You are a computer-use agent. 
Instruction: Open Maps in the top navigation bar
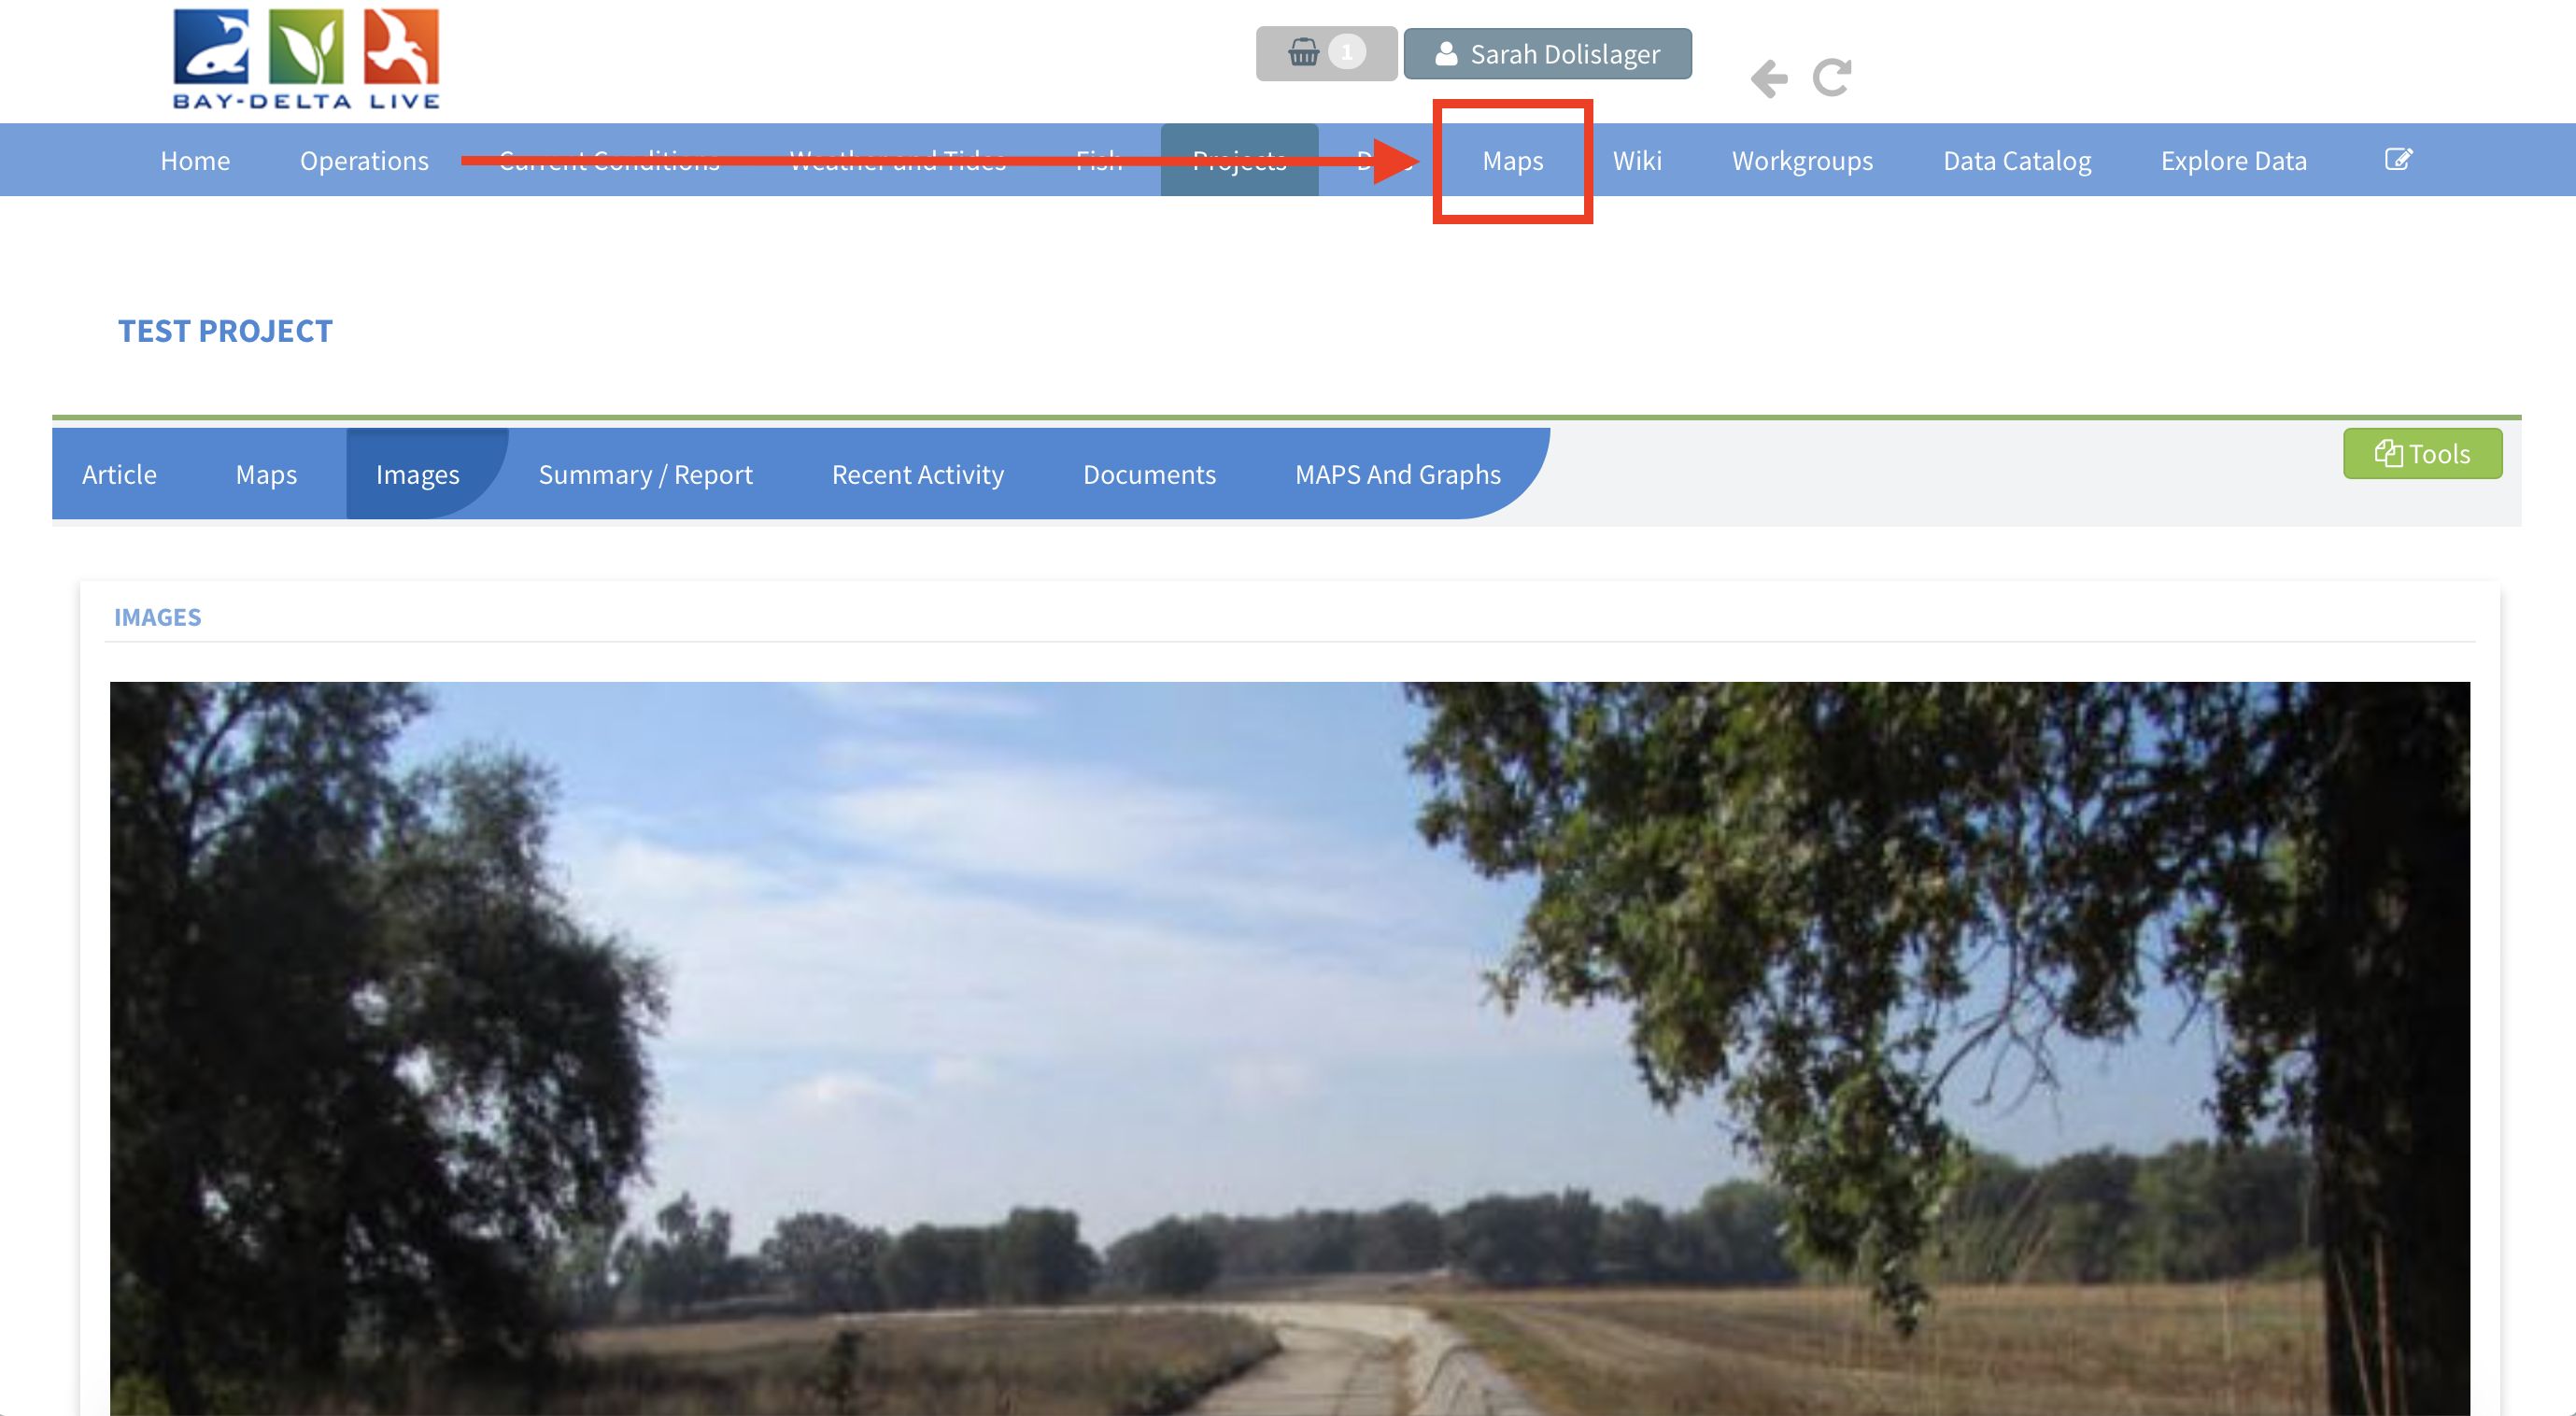[1512, 161]
